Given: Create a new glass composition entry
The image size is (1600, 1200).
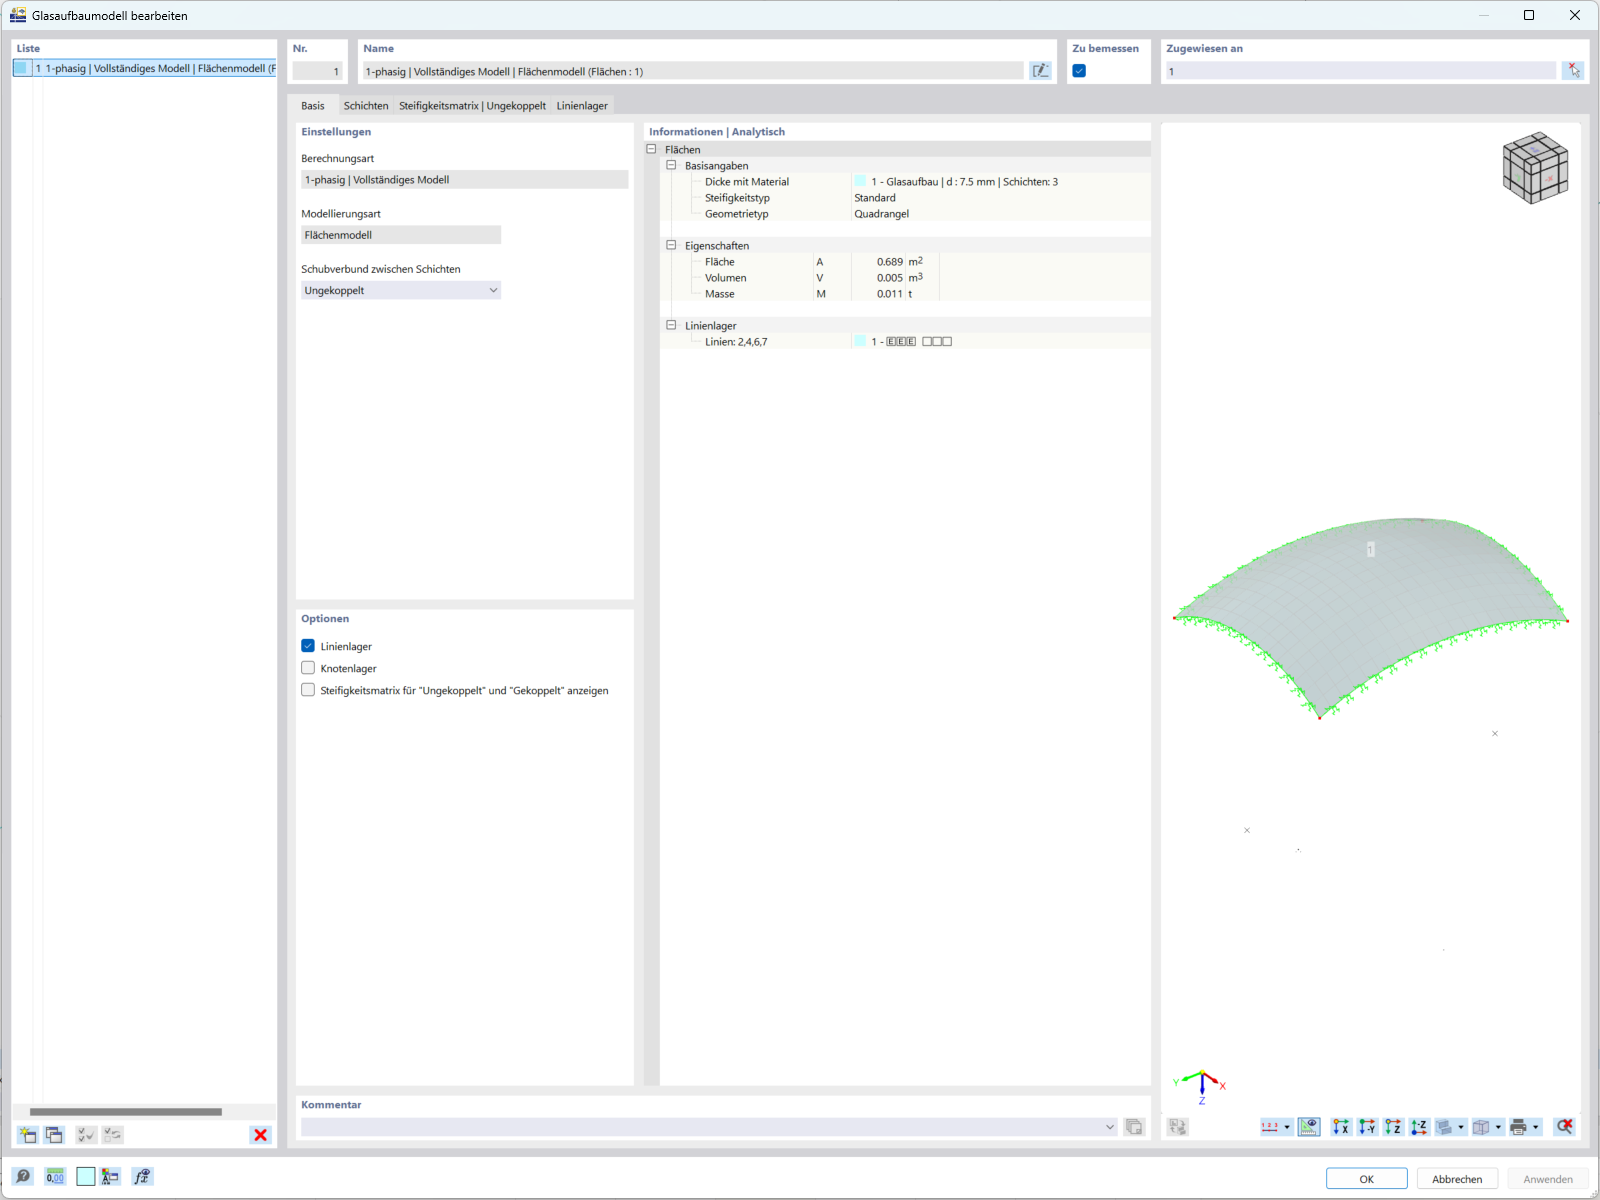Looking at the screenshot, I should pyautogui.click(x=28, y=1134).
